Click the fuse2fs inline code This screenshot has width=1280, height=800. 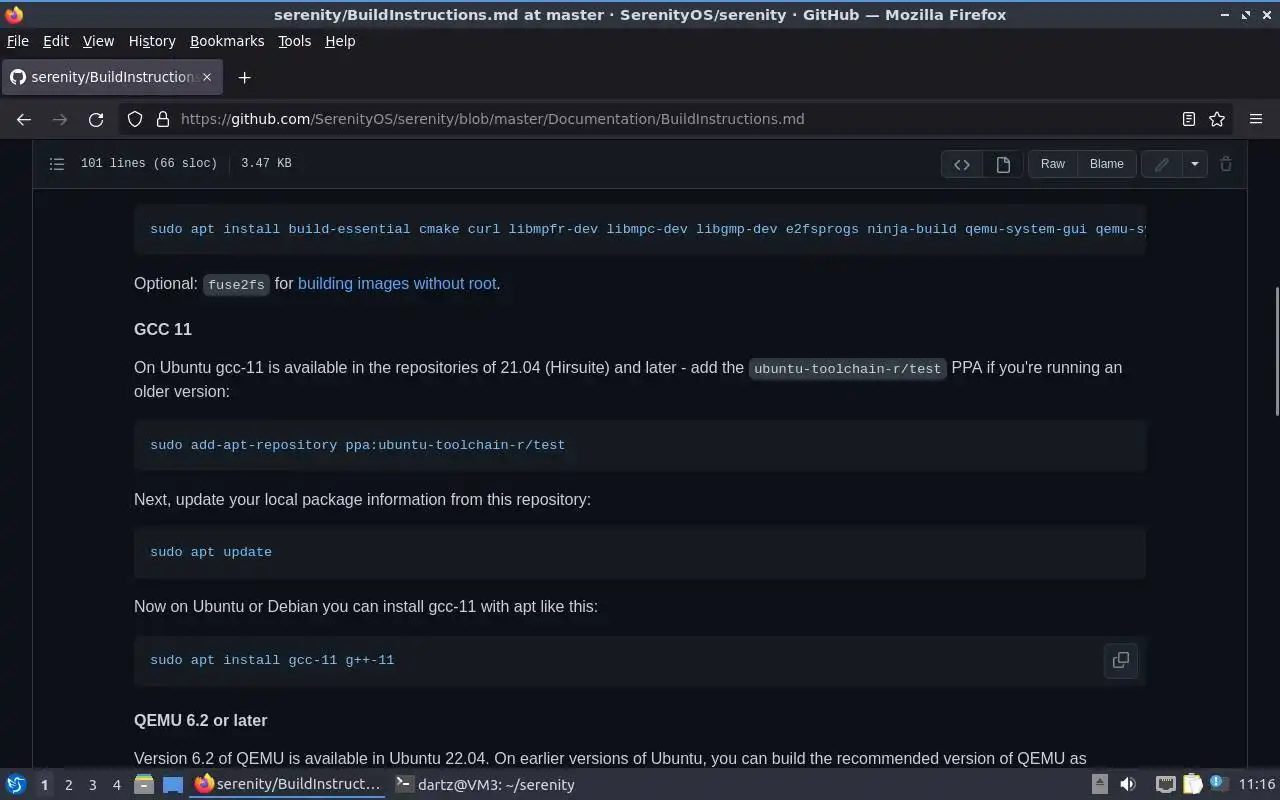236,285
